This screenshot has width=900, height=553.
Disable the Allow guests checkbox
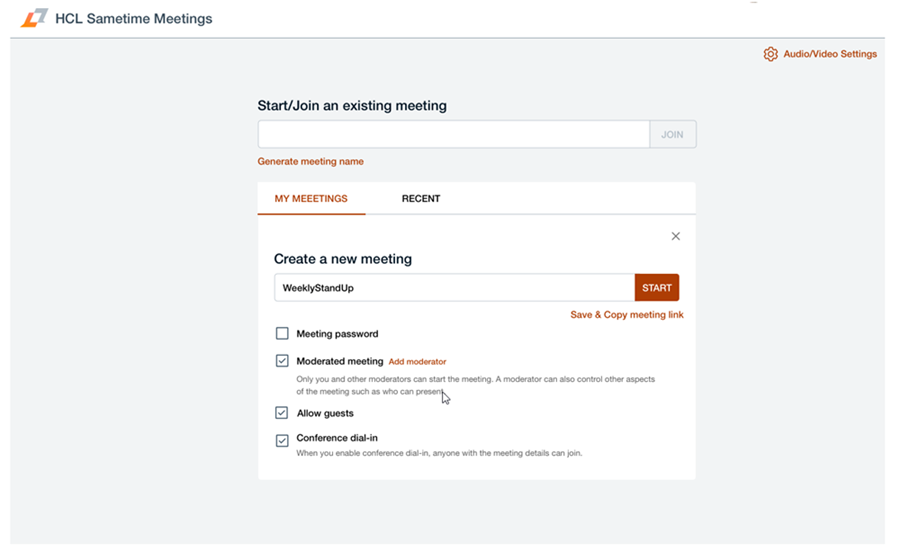coord(282,413)
